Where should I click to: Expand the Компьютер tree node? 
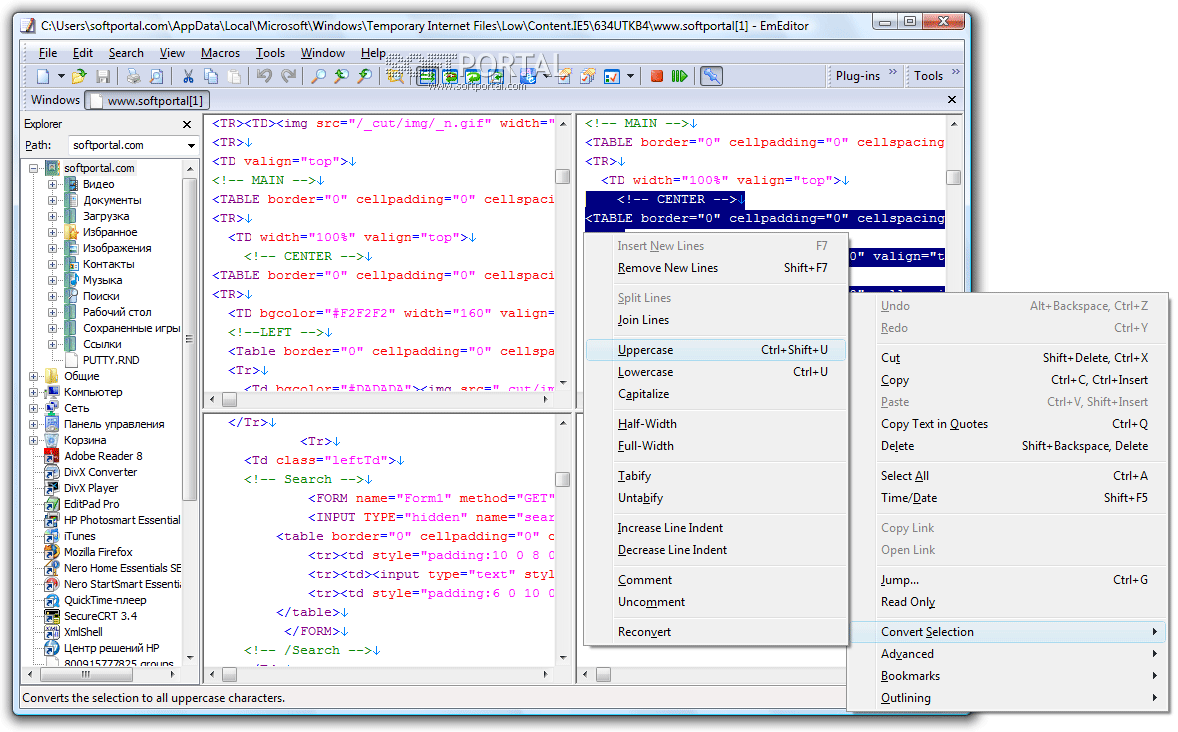coord(34,393)
